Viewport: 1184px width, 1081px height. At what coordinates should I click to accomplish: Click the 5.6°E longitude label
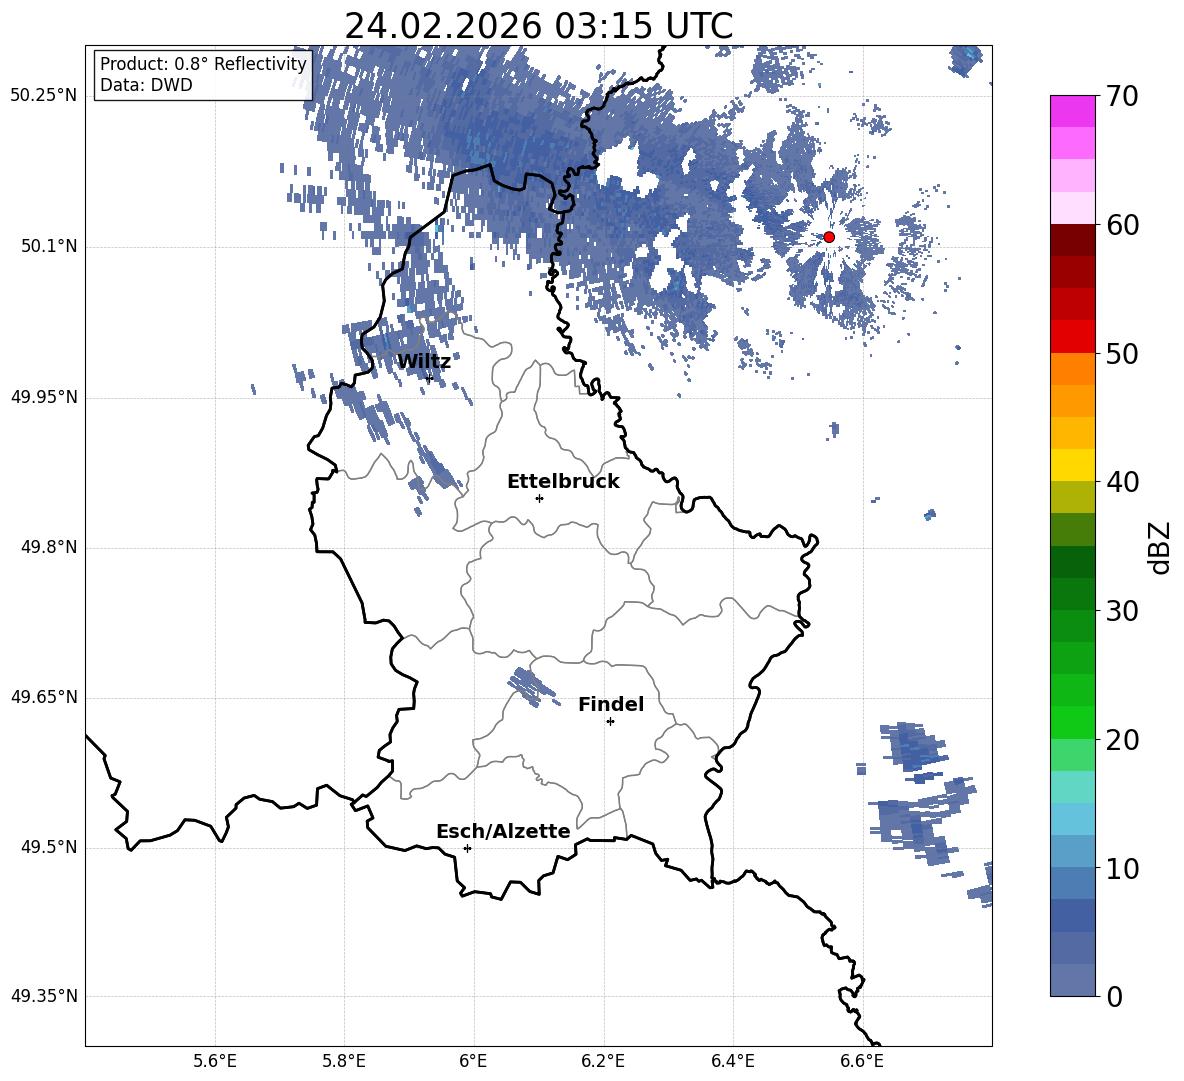coord(215,1061)
